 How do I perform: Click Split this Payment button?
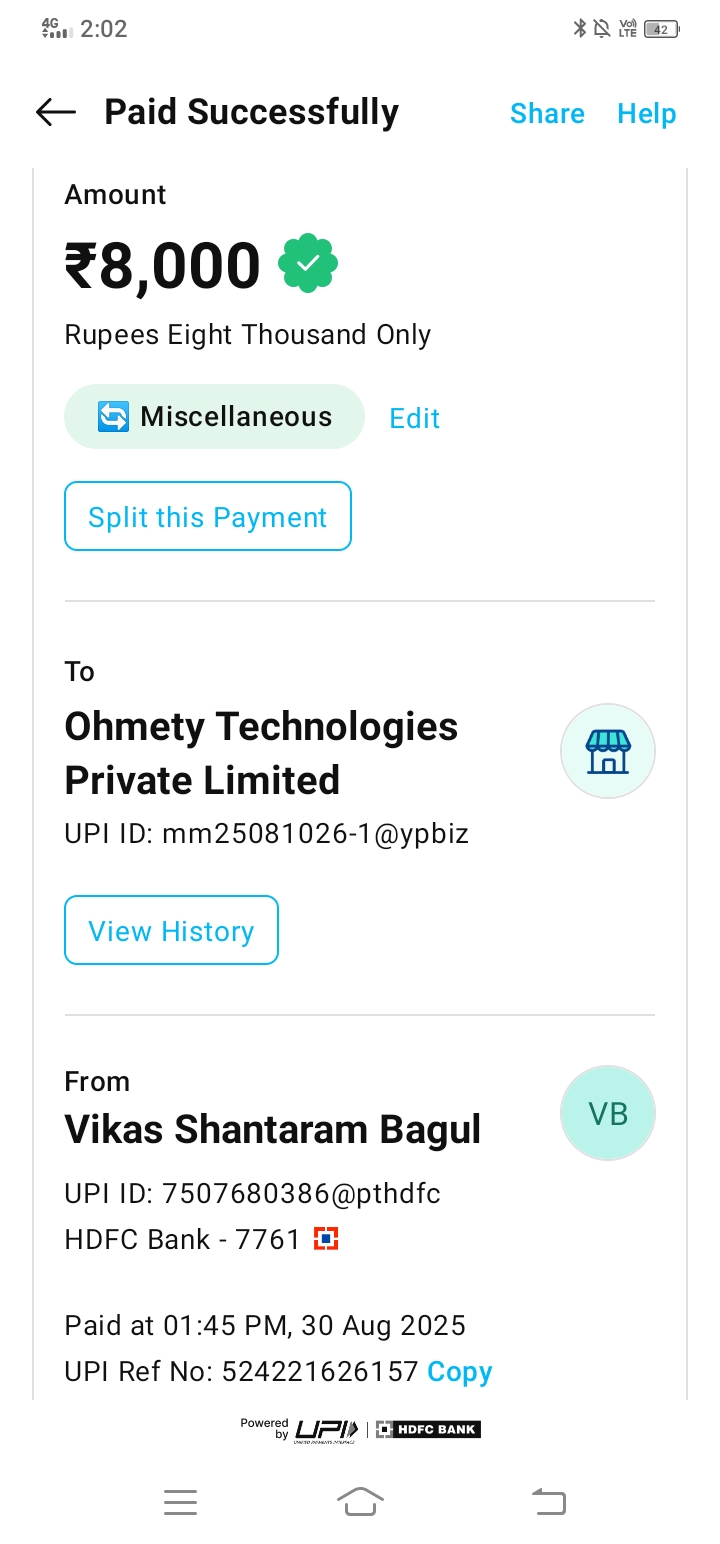[x=208, y=517]
